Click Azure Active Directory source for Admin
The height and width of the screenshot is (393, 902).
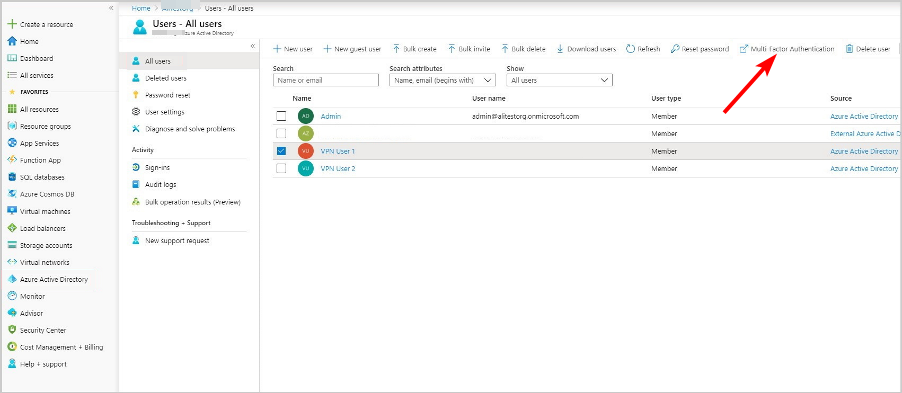point(864,116)
